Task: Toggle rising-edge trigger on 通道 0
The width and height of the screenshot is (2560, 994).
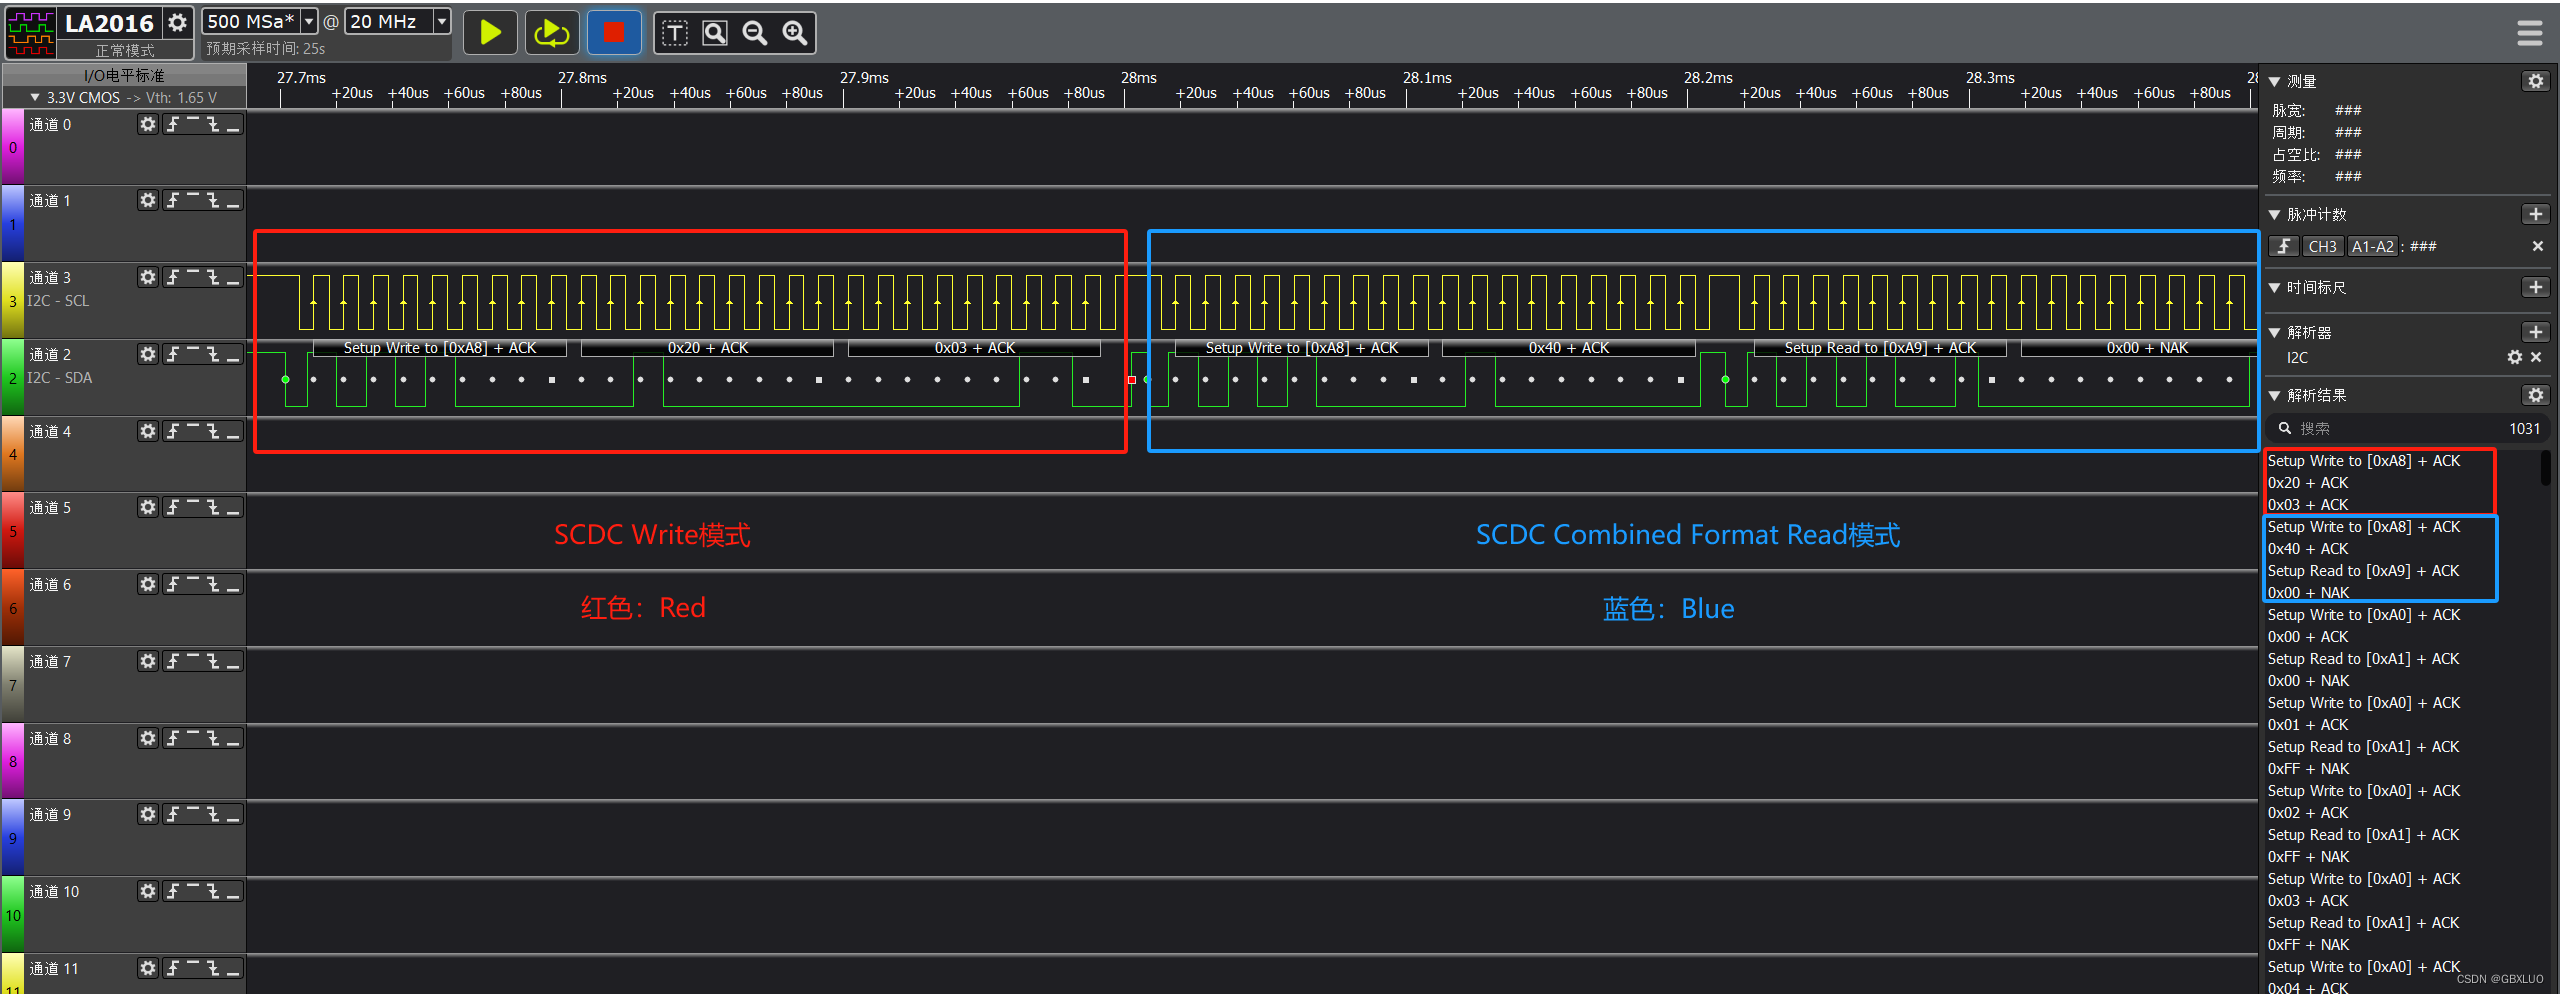Action: click(173, 124)
